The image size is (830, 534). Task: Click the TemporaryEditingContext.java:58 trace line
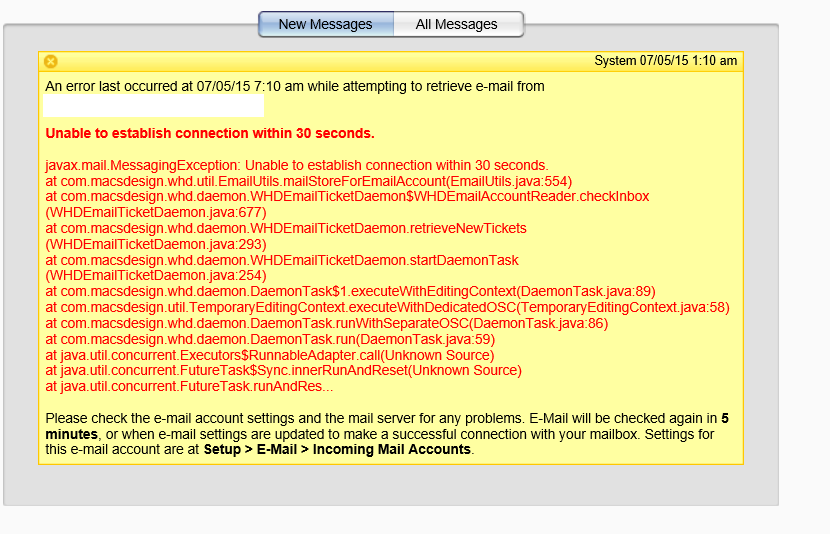tap(387, 307)
